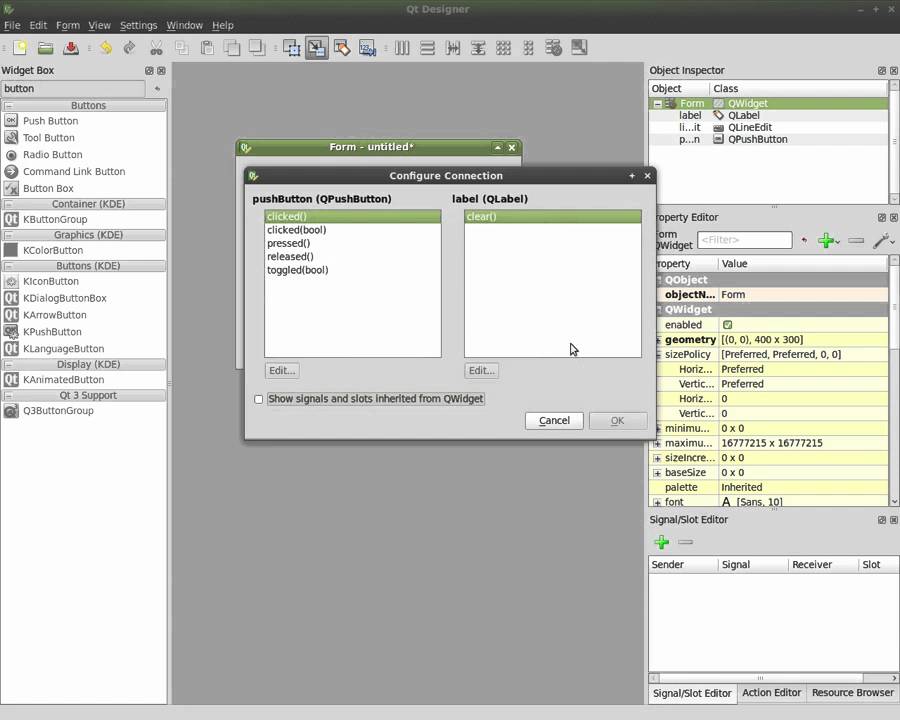
Task: Select the Edit Tab Order mode icon
Action: point(367,48)
